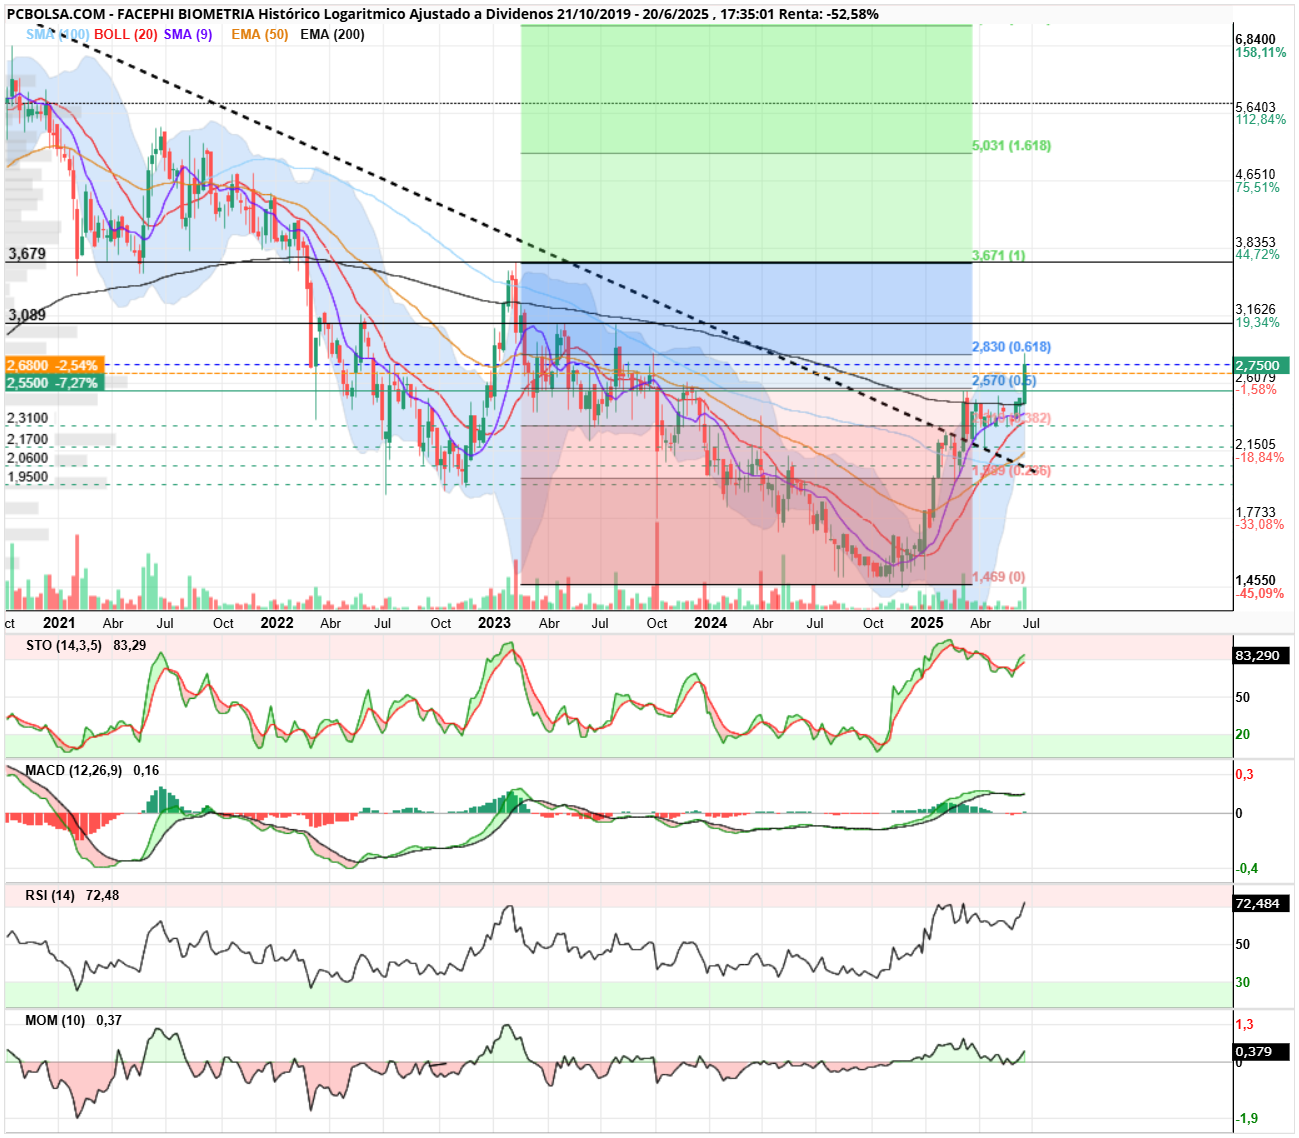Click the 3,089 horizontal line label

pos(27,314)
